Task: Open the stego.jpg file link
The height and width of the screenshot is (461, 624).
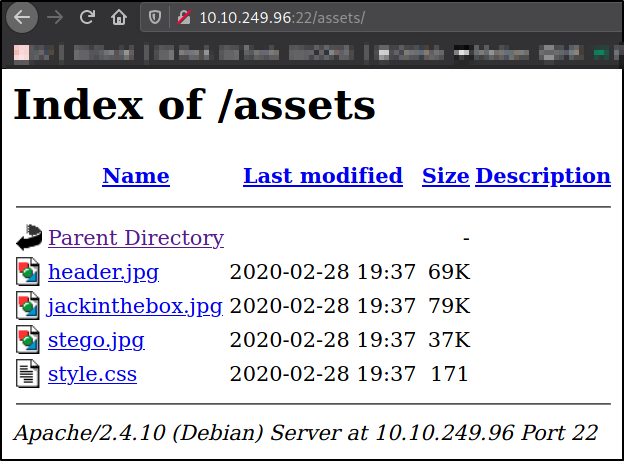Action: [x=96, y=340]
